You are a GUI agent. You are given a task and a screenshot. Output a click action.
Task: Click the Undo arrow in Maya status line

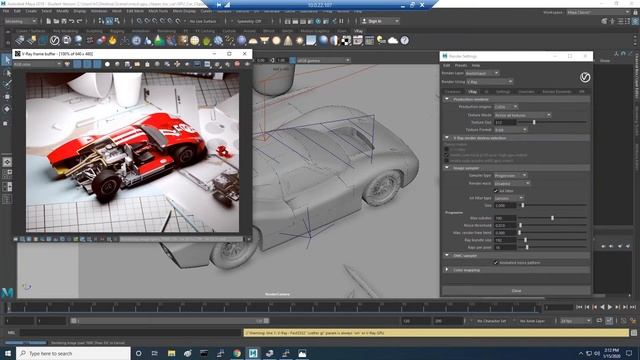click(72, 21)
